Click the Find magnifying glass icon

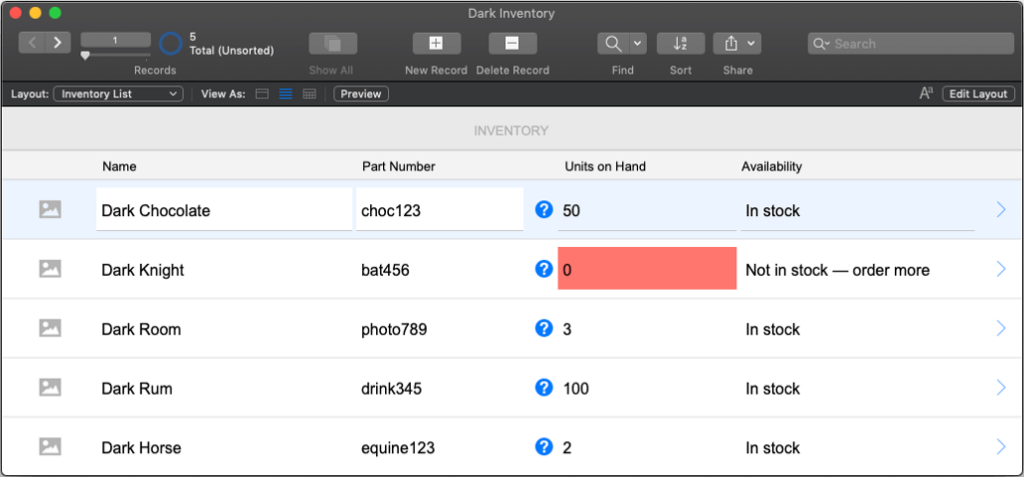click(x=612, y=43)
